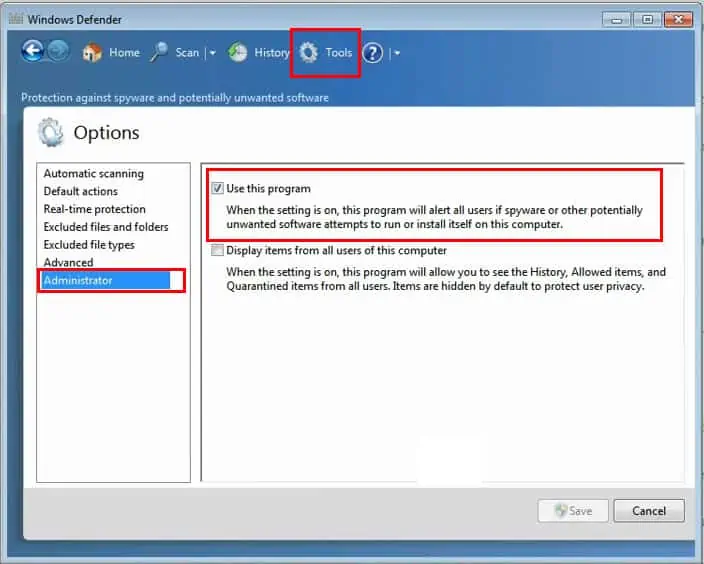
Task: Open Real-time protection options
Action: 94,209
